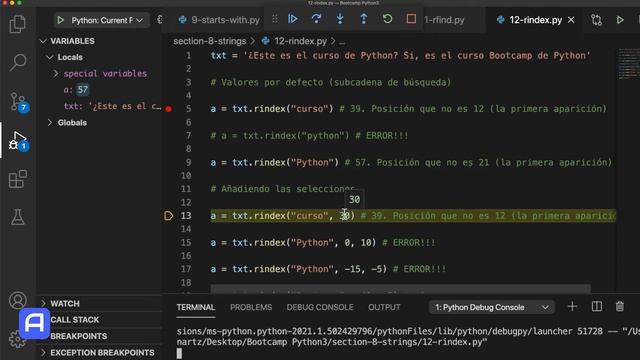Open the Accounts menu

18,301
